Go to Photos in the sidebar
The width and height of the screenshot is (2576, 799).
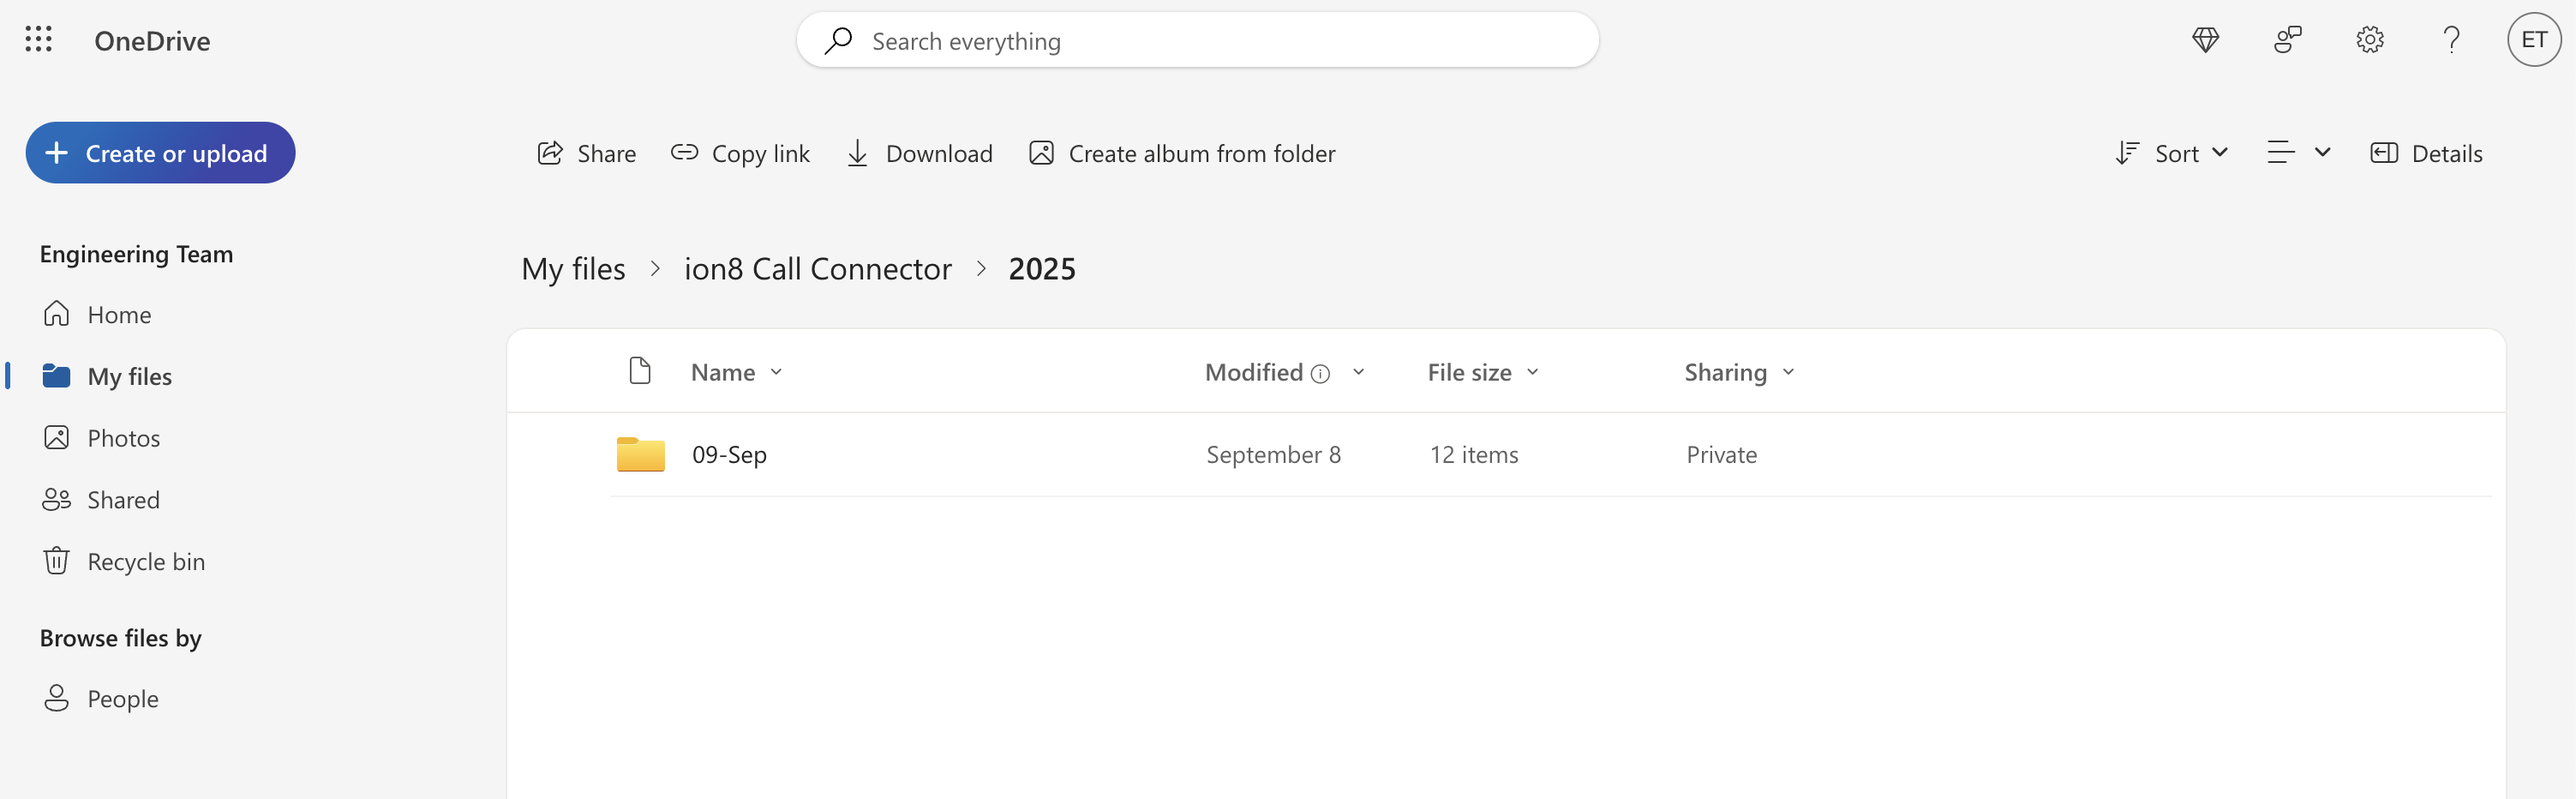(x=123, y=438)
